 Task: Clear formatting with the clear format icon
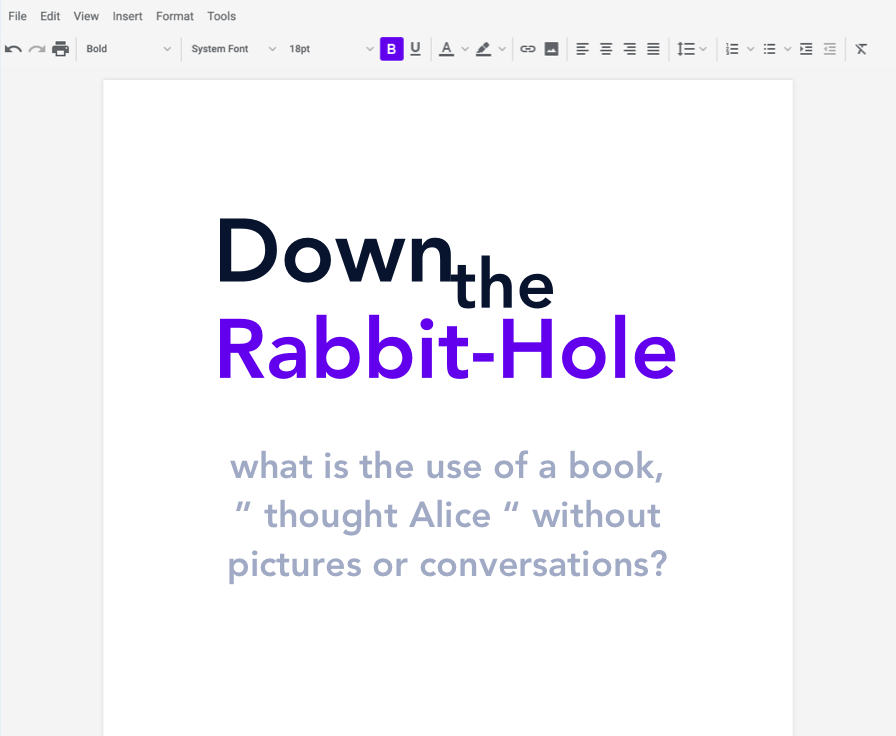[861, 48]
